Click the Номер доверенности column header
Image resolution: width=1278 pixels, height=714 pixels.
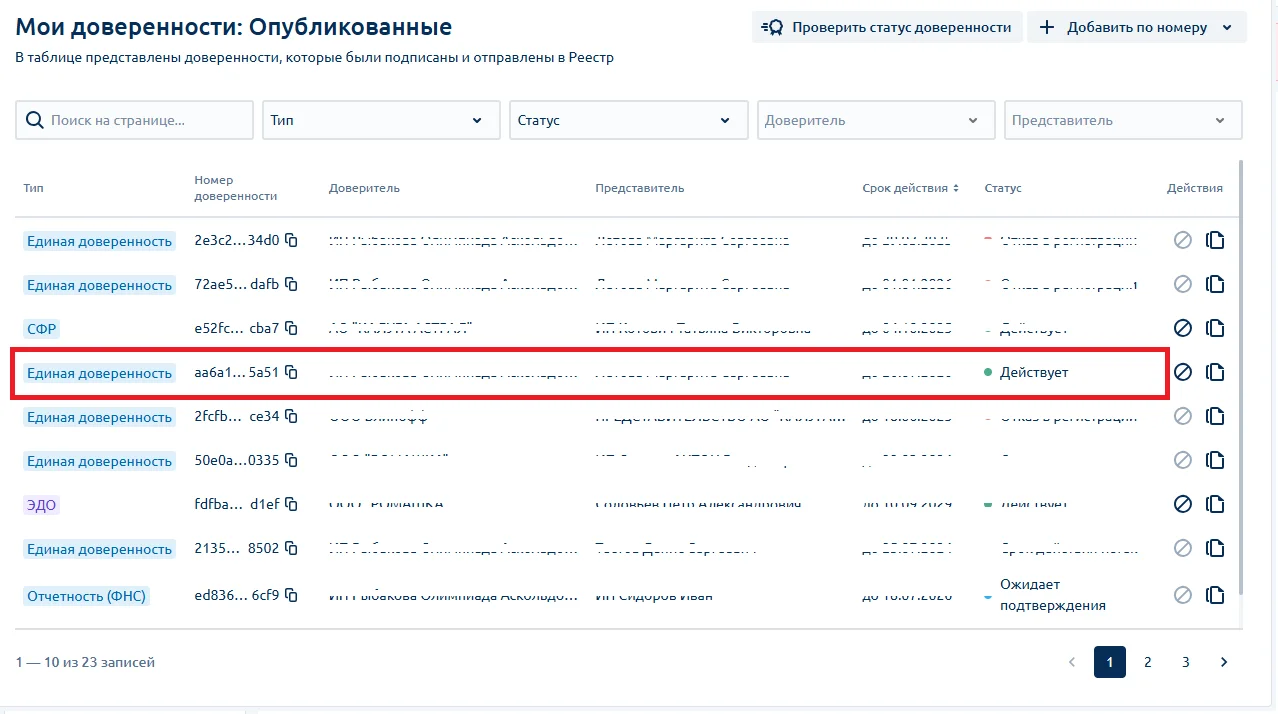235,188
